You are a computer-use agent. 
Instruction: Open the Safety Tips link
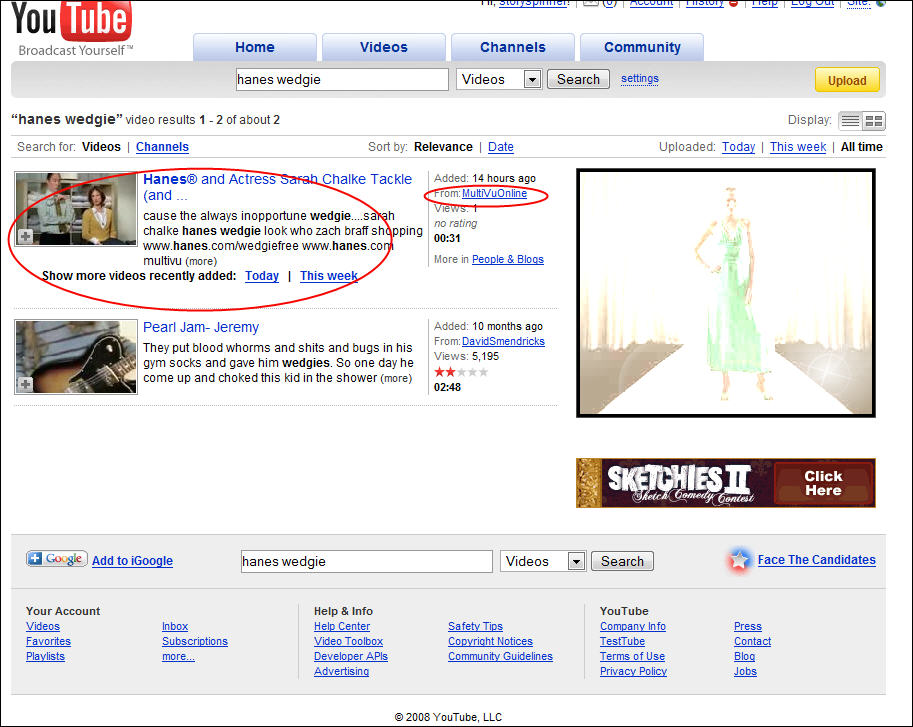[475, 626]
